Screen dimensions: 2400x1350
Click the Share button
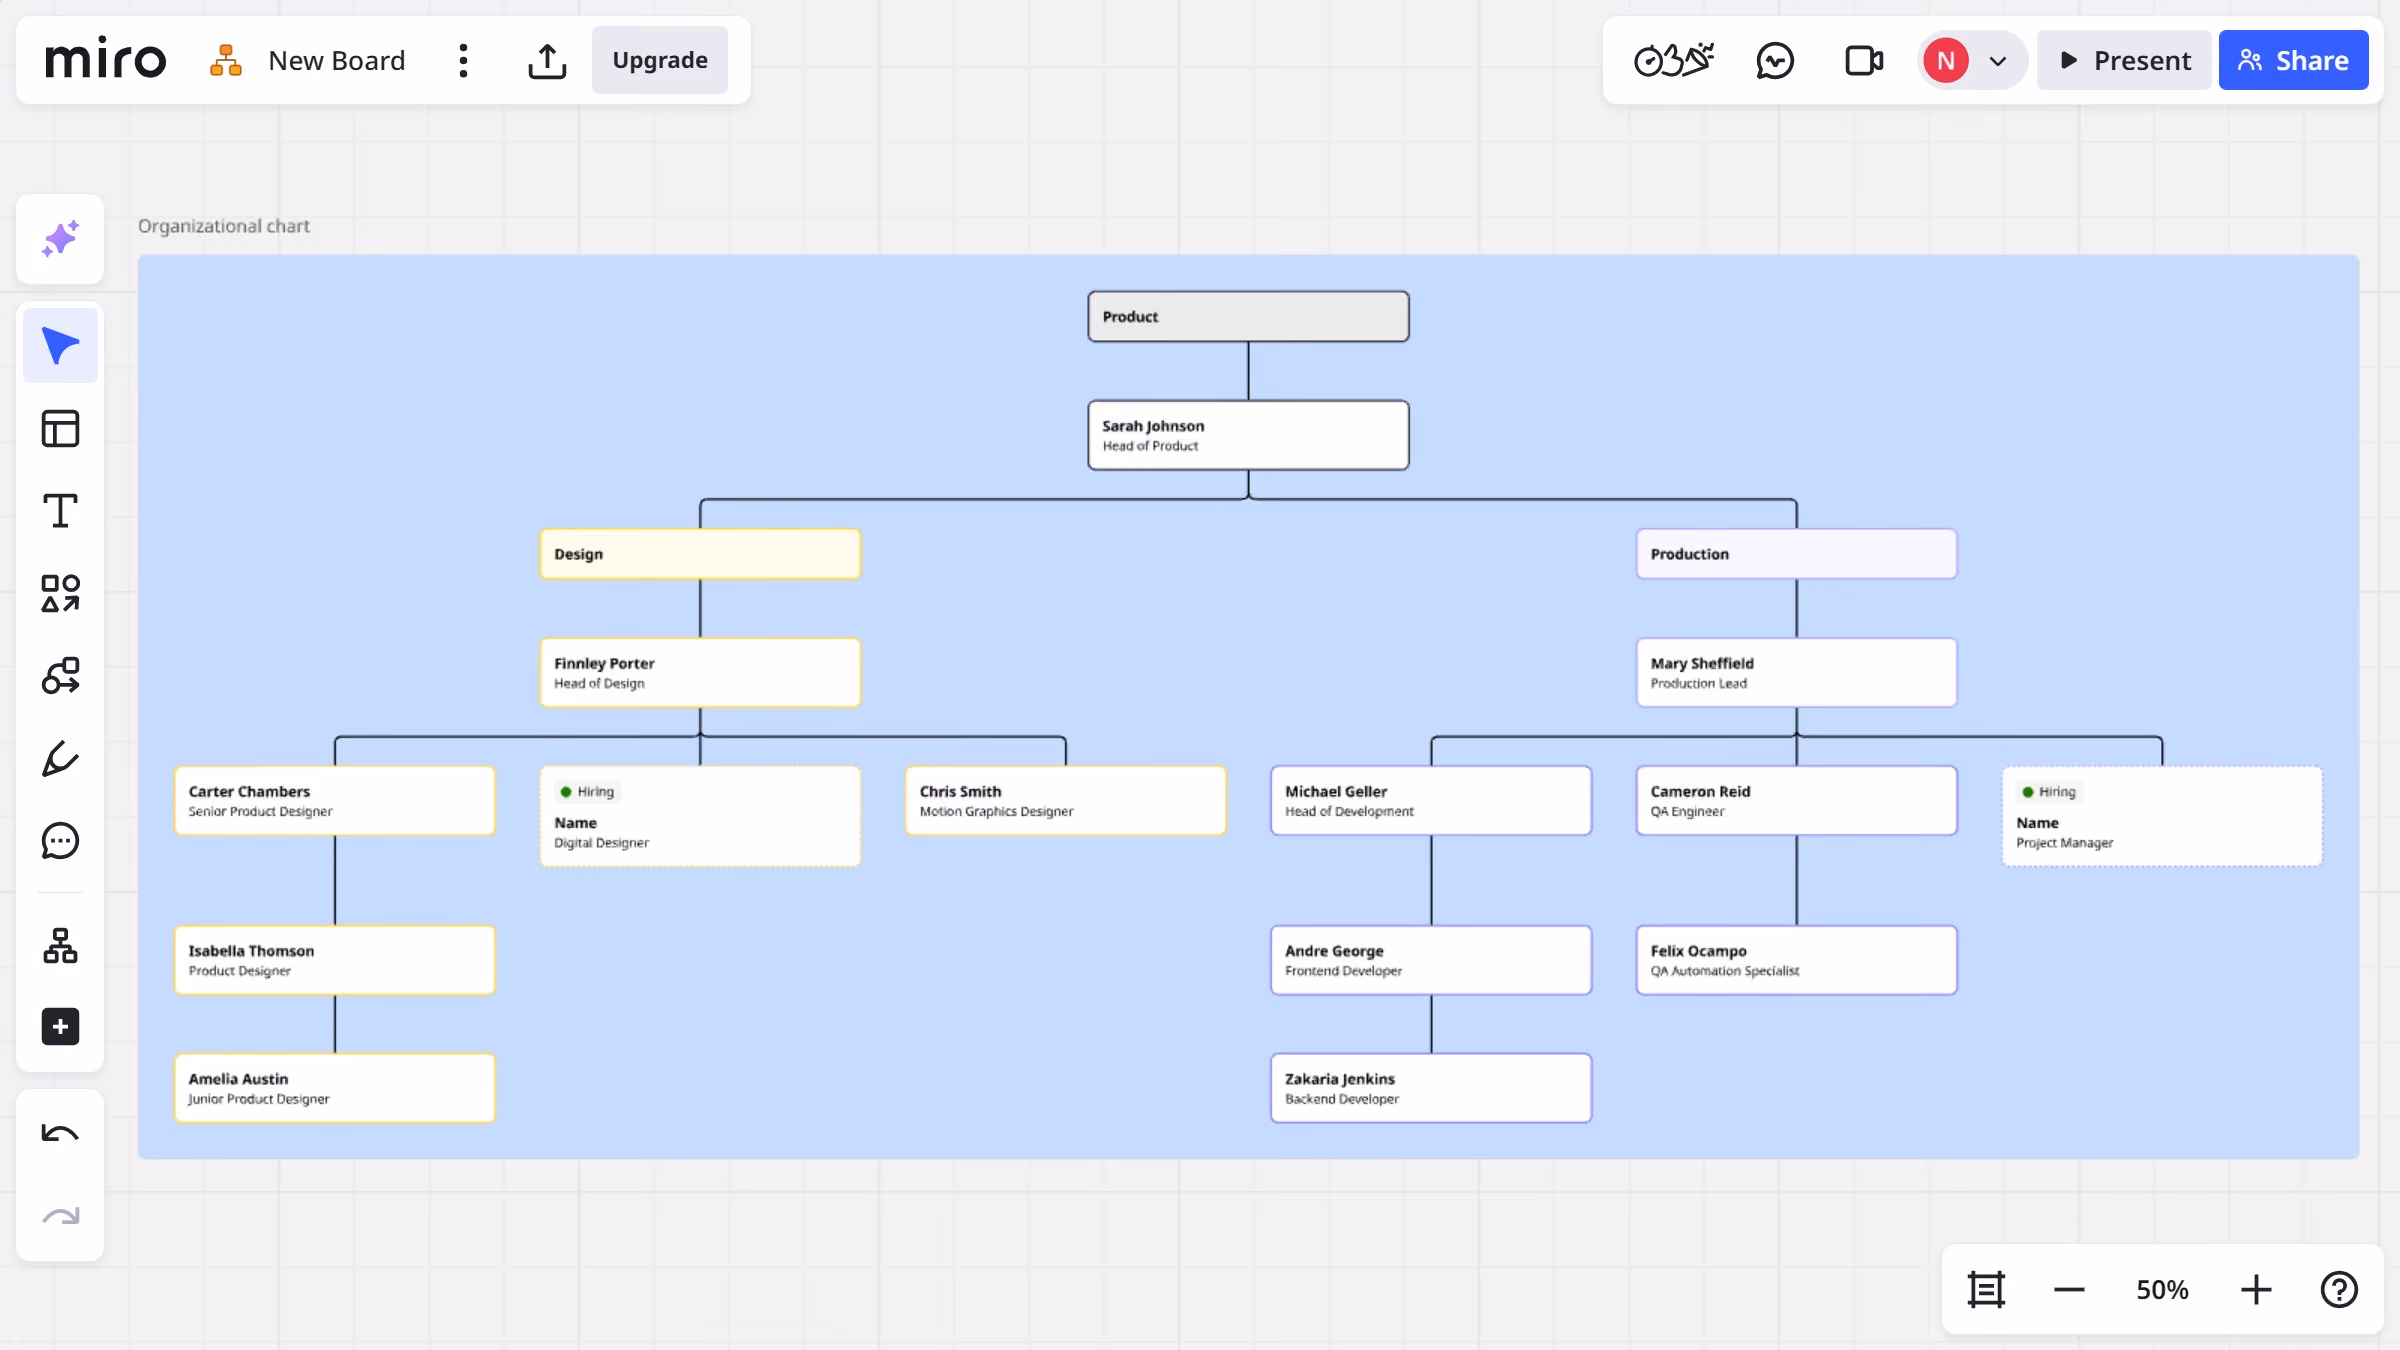click(2293, 61)
